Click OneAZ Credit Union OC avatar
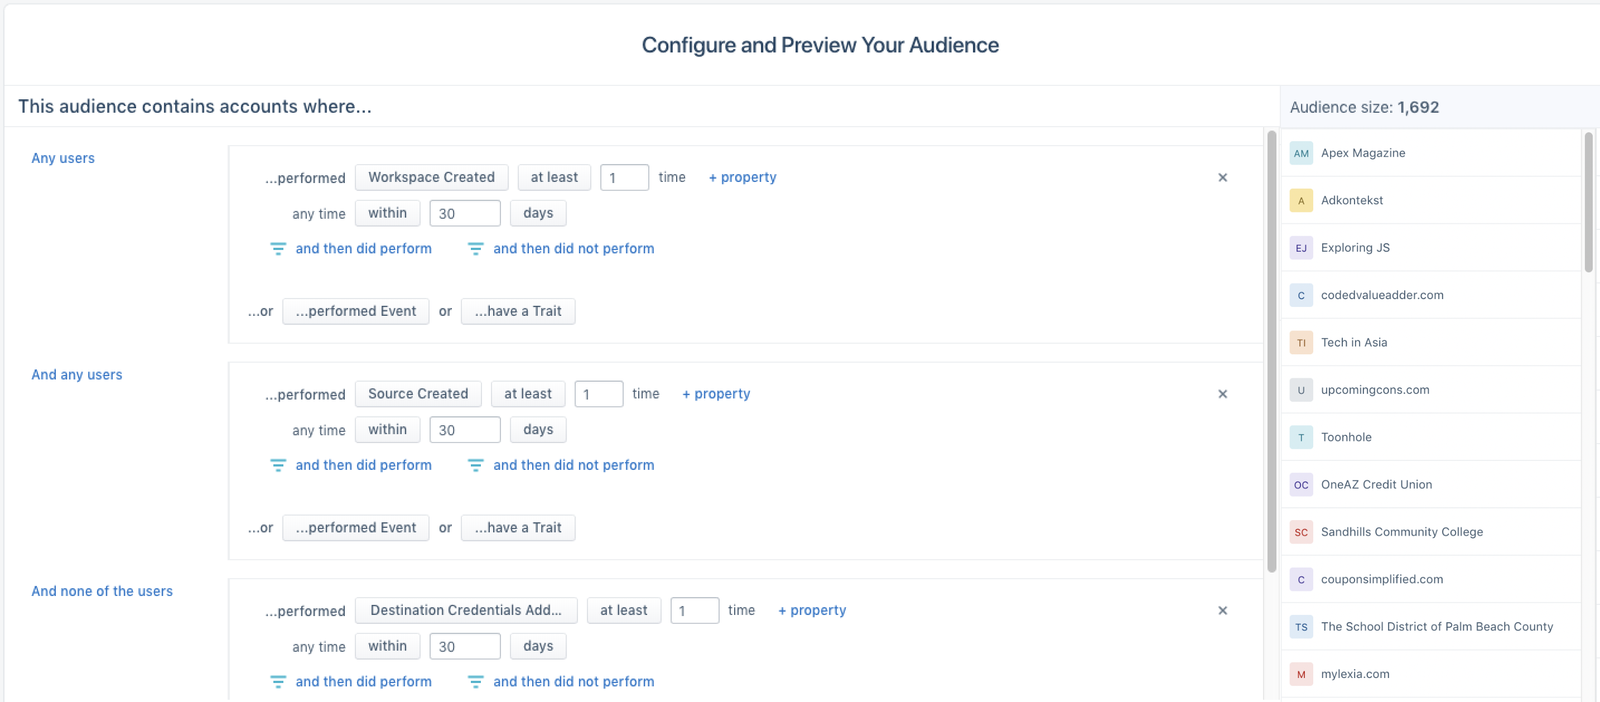This screenshot has height=702, width=1600. [x=1301, y=485]
